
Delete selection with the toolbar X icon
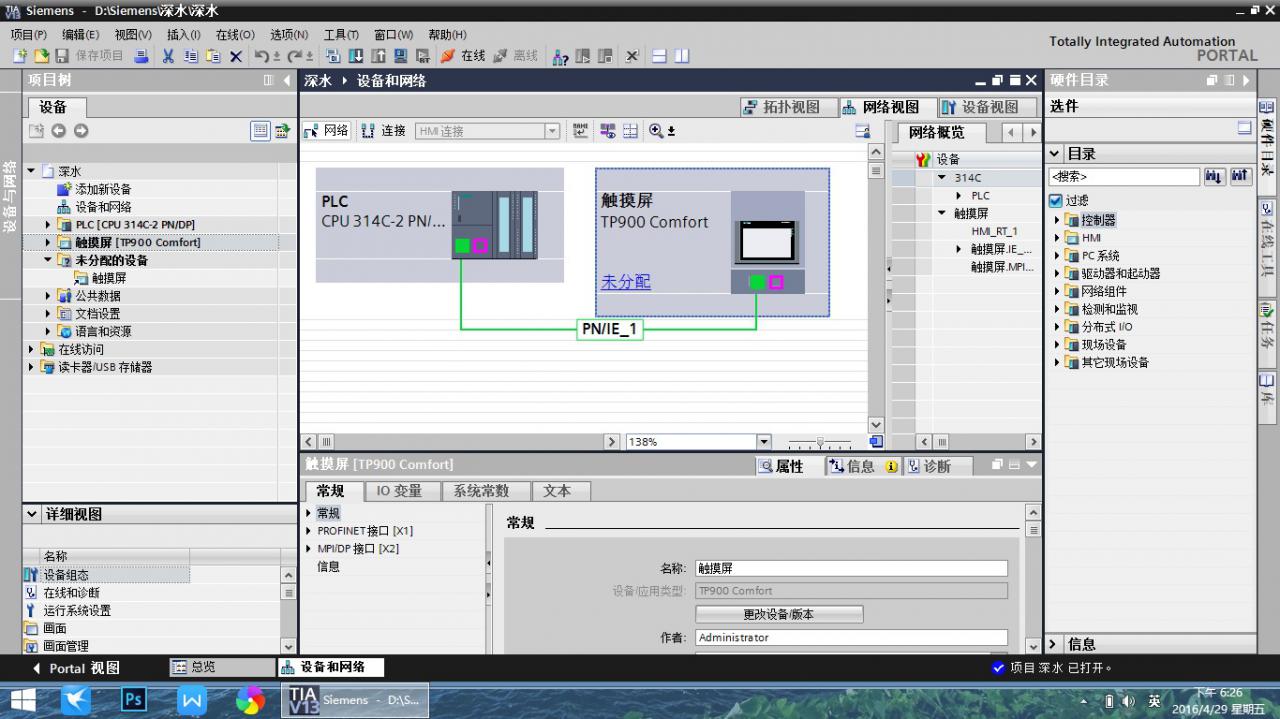(x=236, y=56)
